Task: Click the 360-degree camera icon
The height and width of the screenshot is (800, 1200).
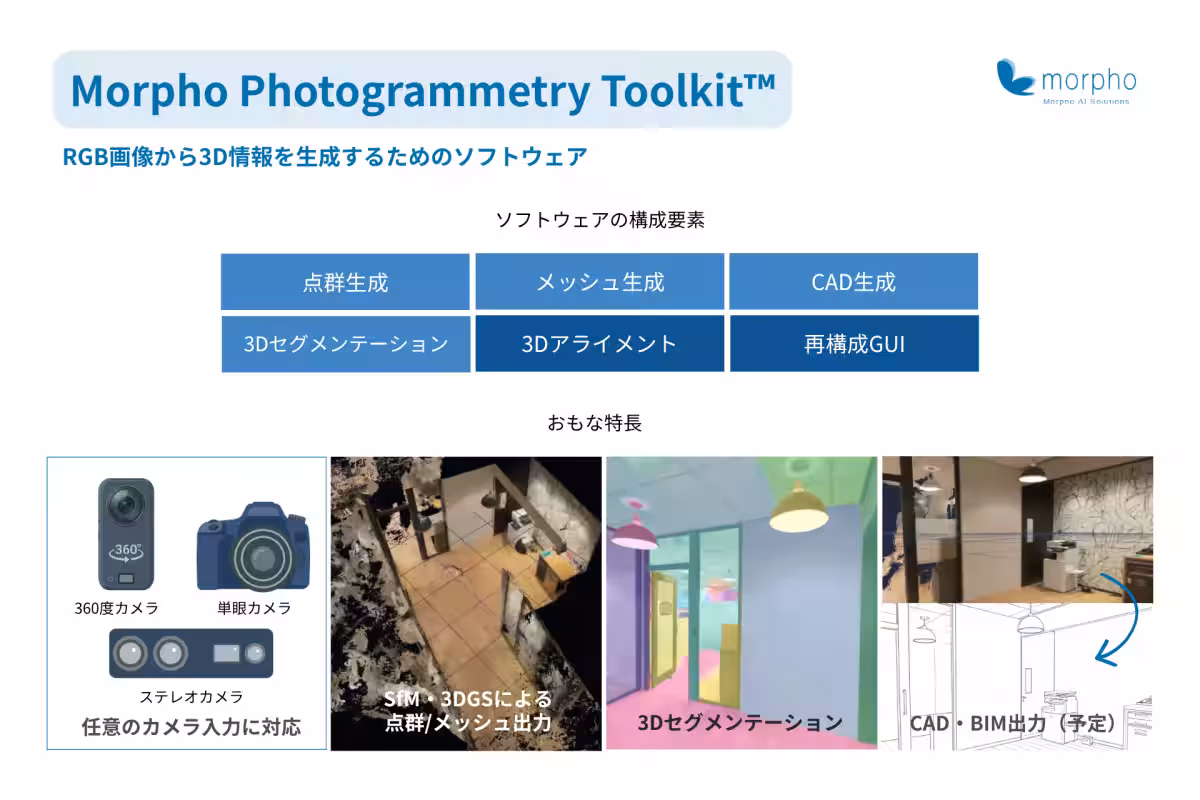Action: click(x=126, y=534)
